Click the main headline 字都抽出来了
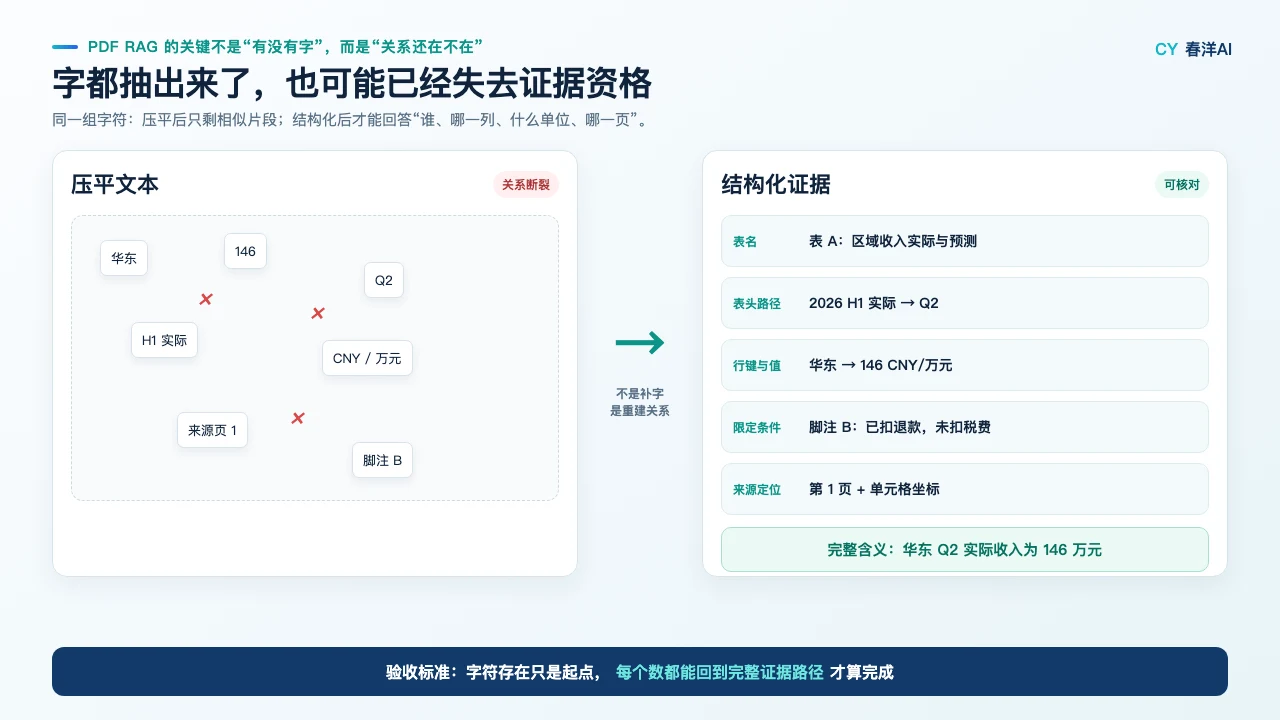 click(x=352, y=84)
